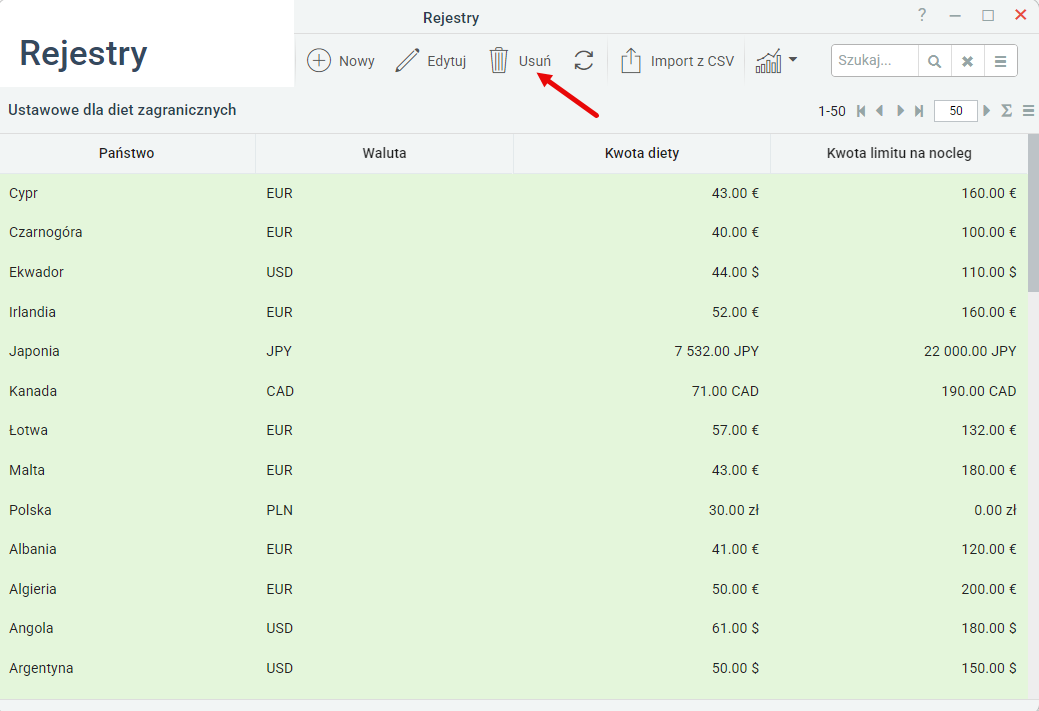
Task: Click the 1-50 record range label
Action: point(832,111)
